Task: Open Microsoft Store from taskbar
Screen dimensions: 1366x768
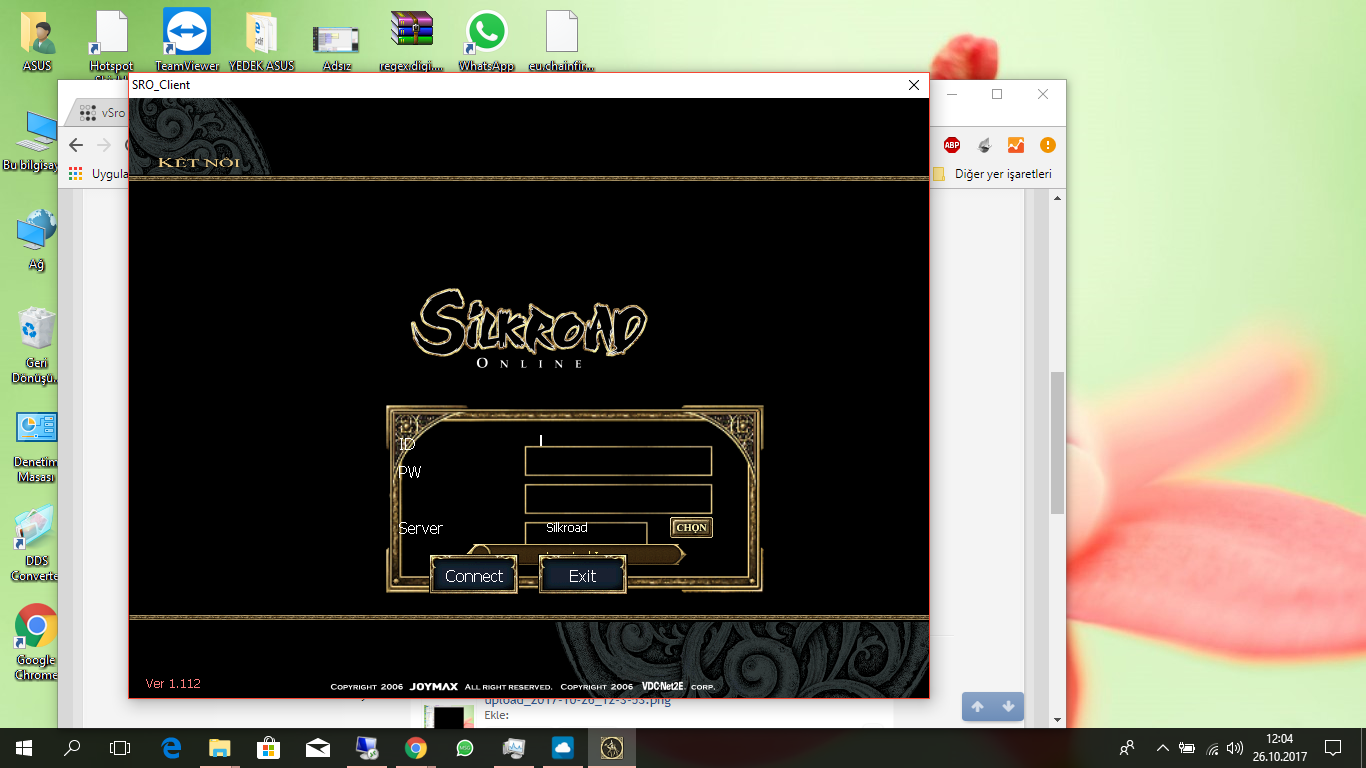Action: coord(268,747)
